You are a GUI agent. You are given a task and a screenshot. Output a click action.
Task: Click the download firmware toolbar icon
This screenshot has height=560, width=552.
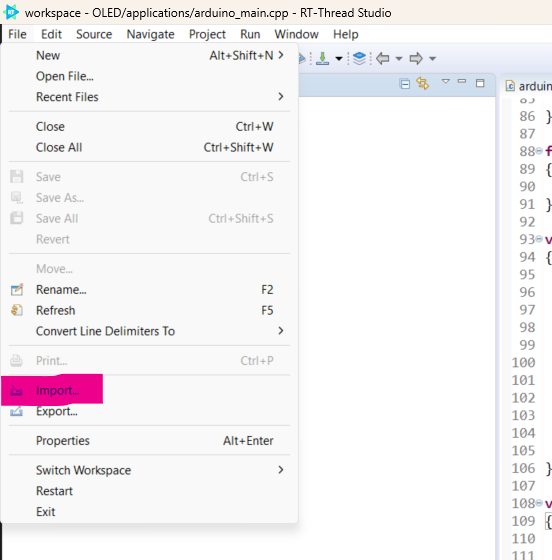point(322,59)
